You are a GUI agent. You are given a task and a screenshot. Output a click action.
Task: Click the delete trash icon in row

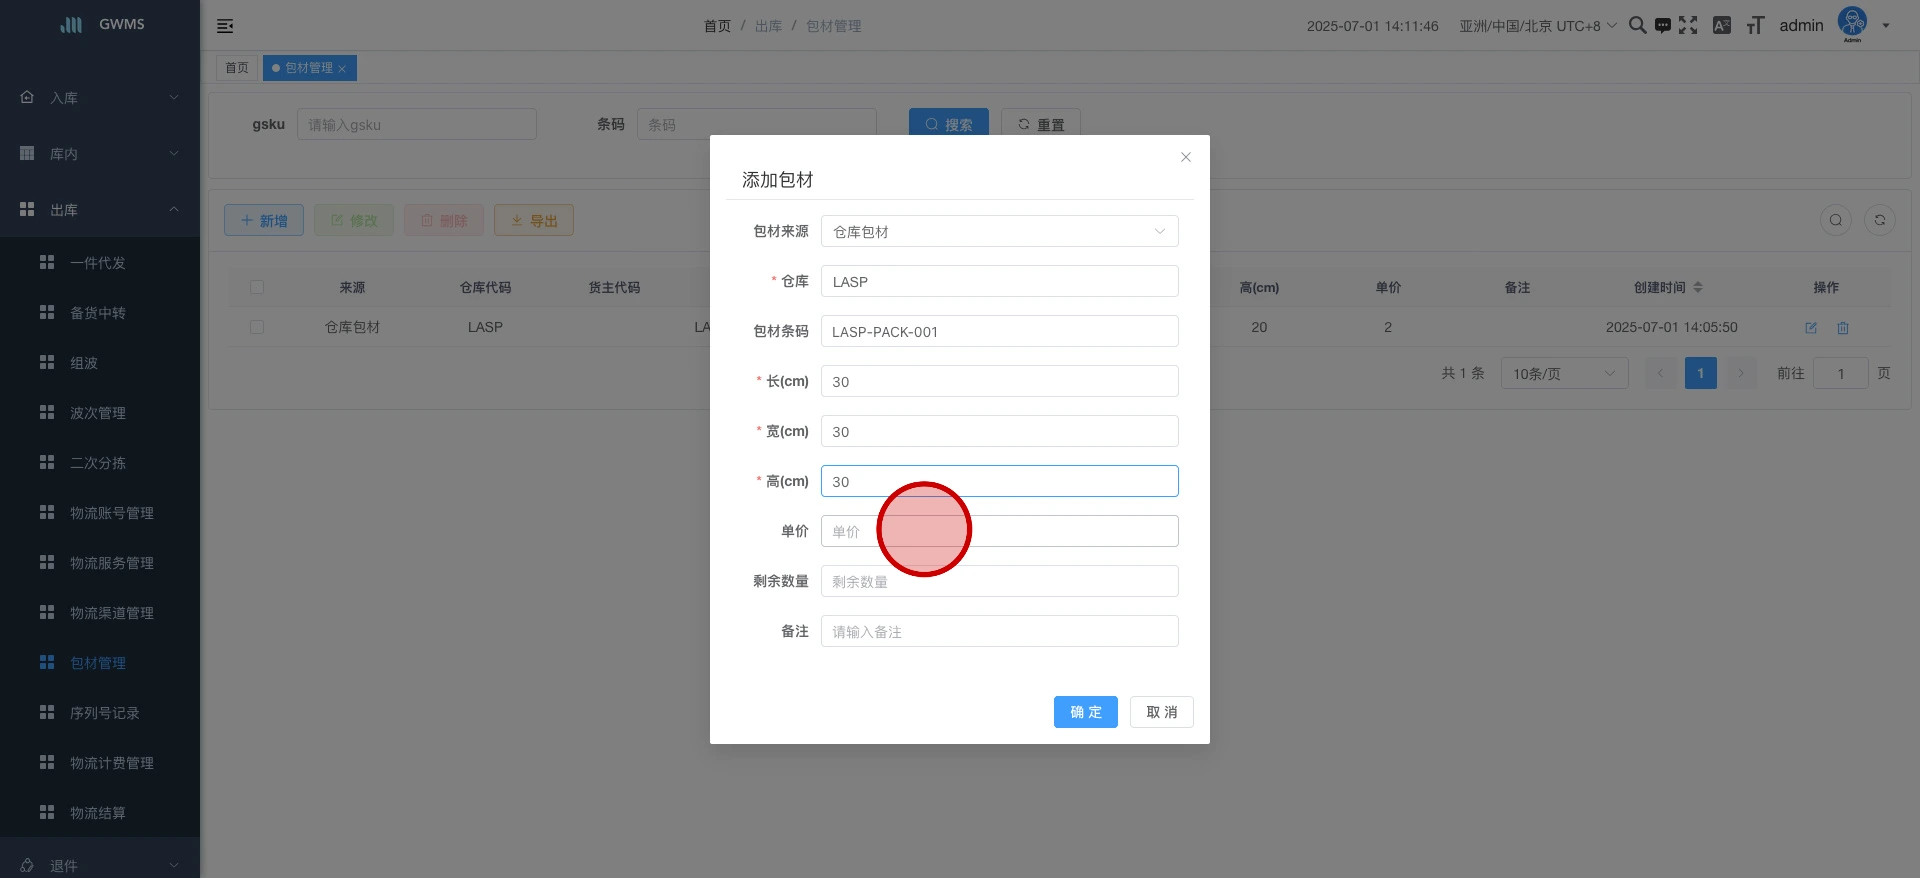pyautogui.click(x=1842, y=328)
